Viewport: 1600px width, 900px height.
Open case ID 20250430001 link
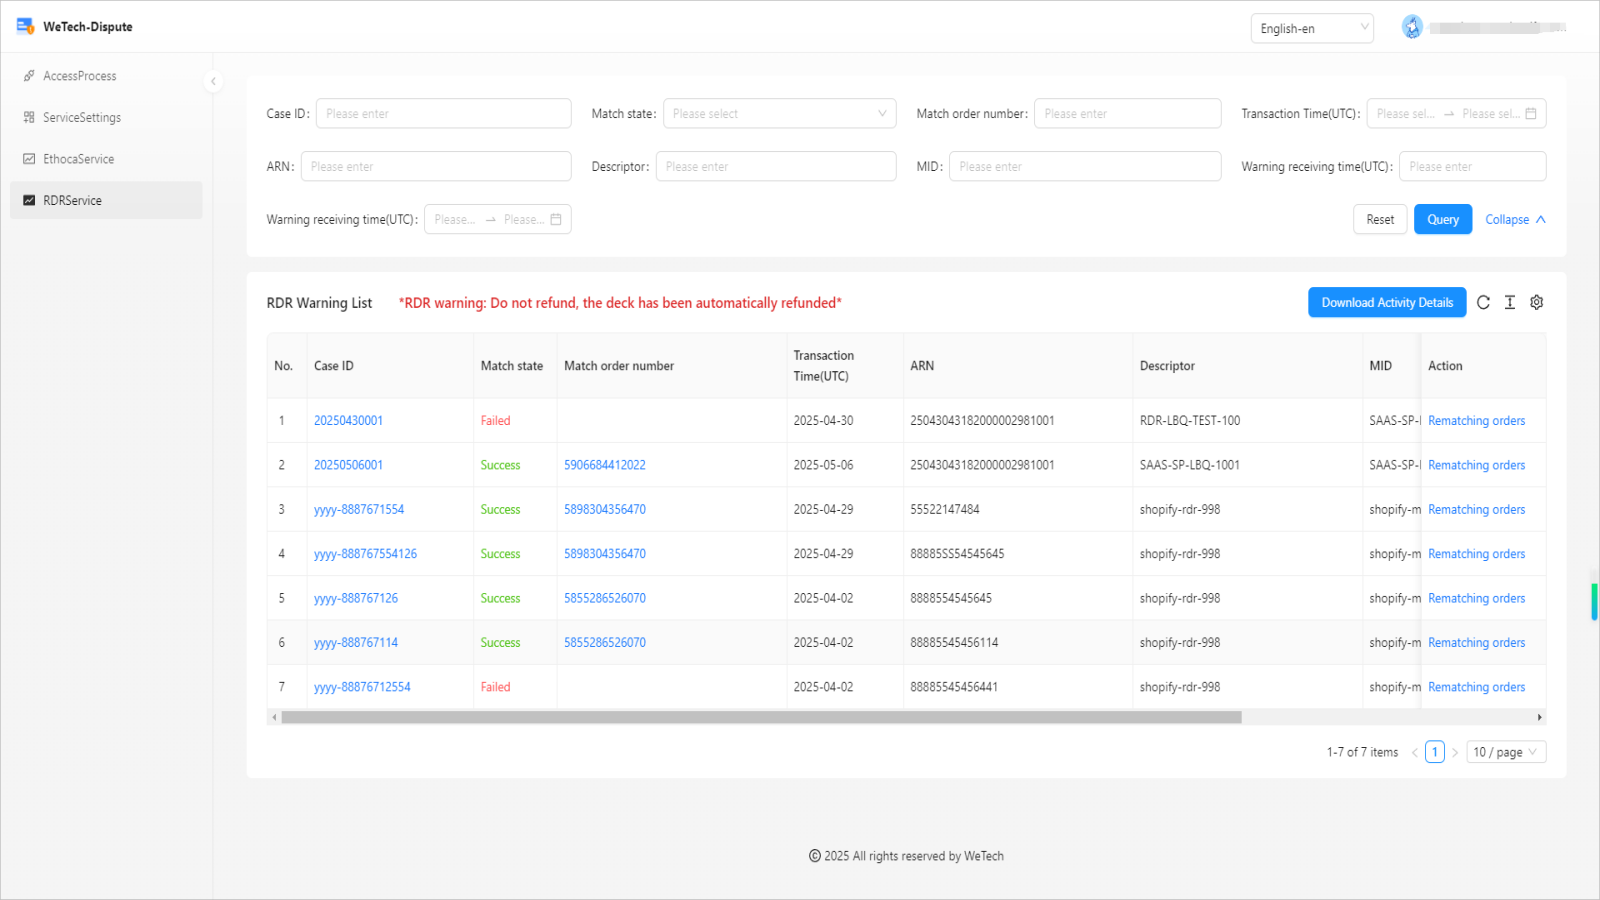point(348,421)
